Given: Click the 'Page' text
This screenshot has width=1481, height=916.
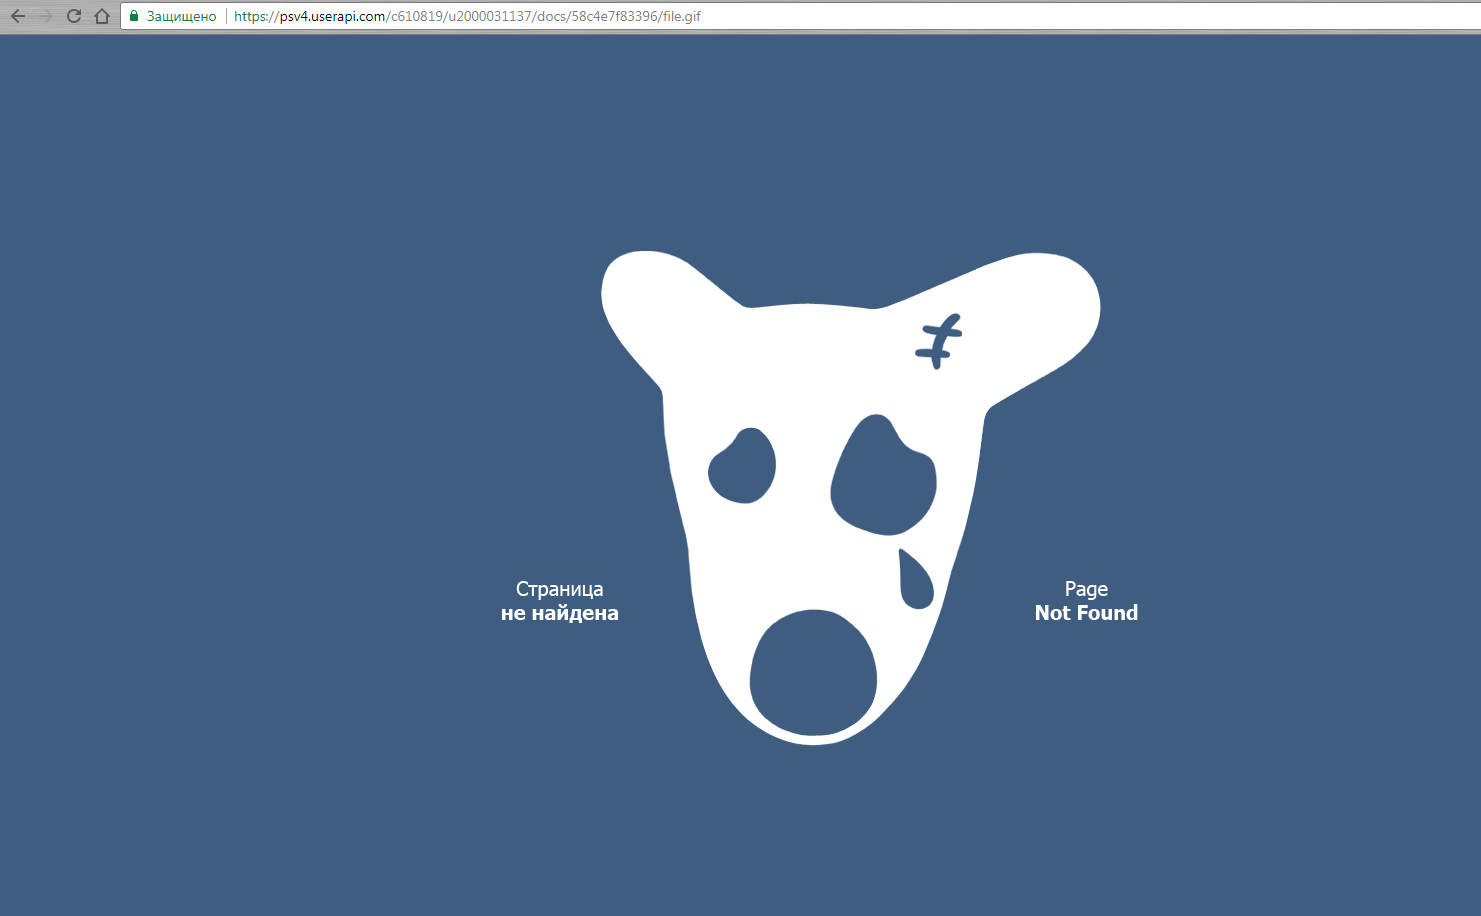Looking at the screenshot, I should (x=1086, y=589).
